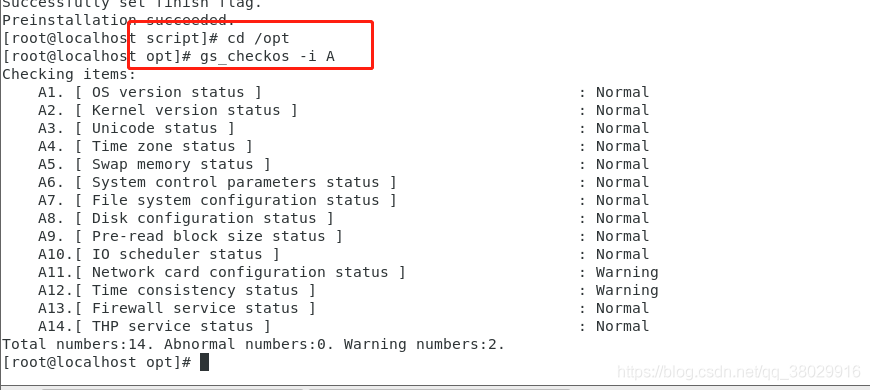Click the Warning result for Network card configuration

tap(627, 272)
